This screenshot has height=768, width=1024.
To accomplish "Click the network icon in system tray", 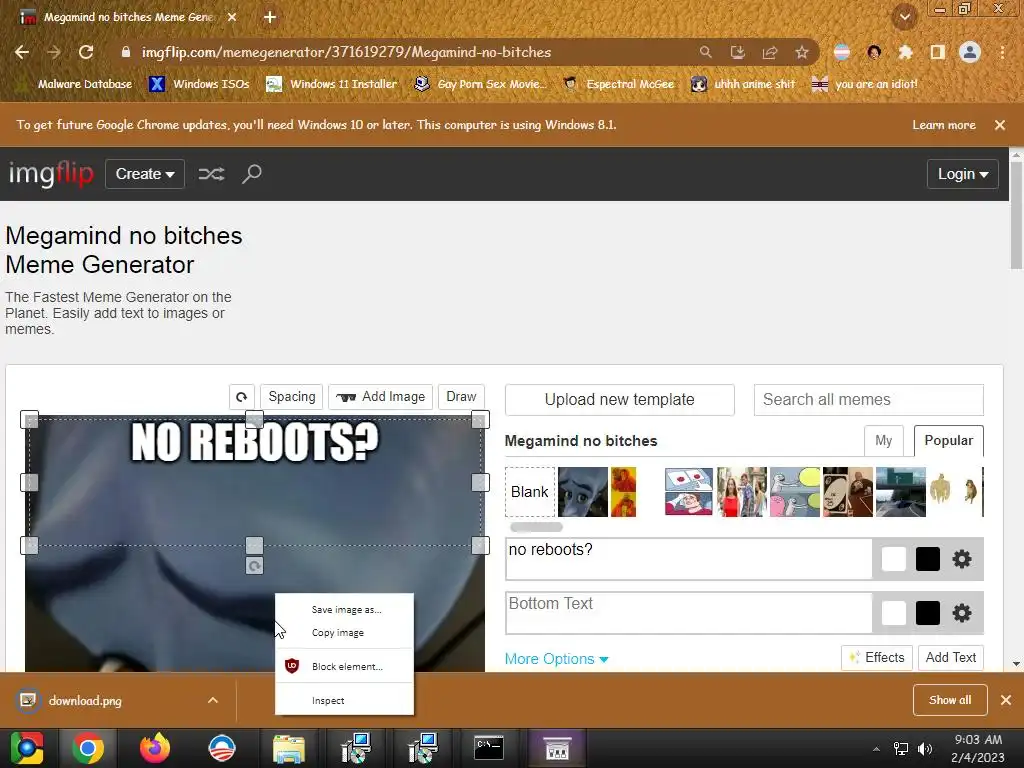I will (901, 749).
